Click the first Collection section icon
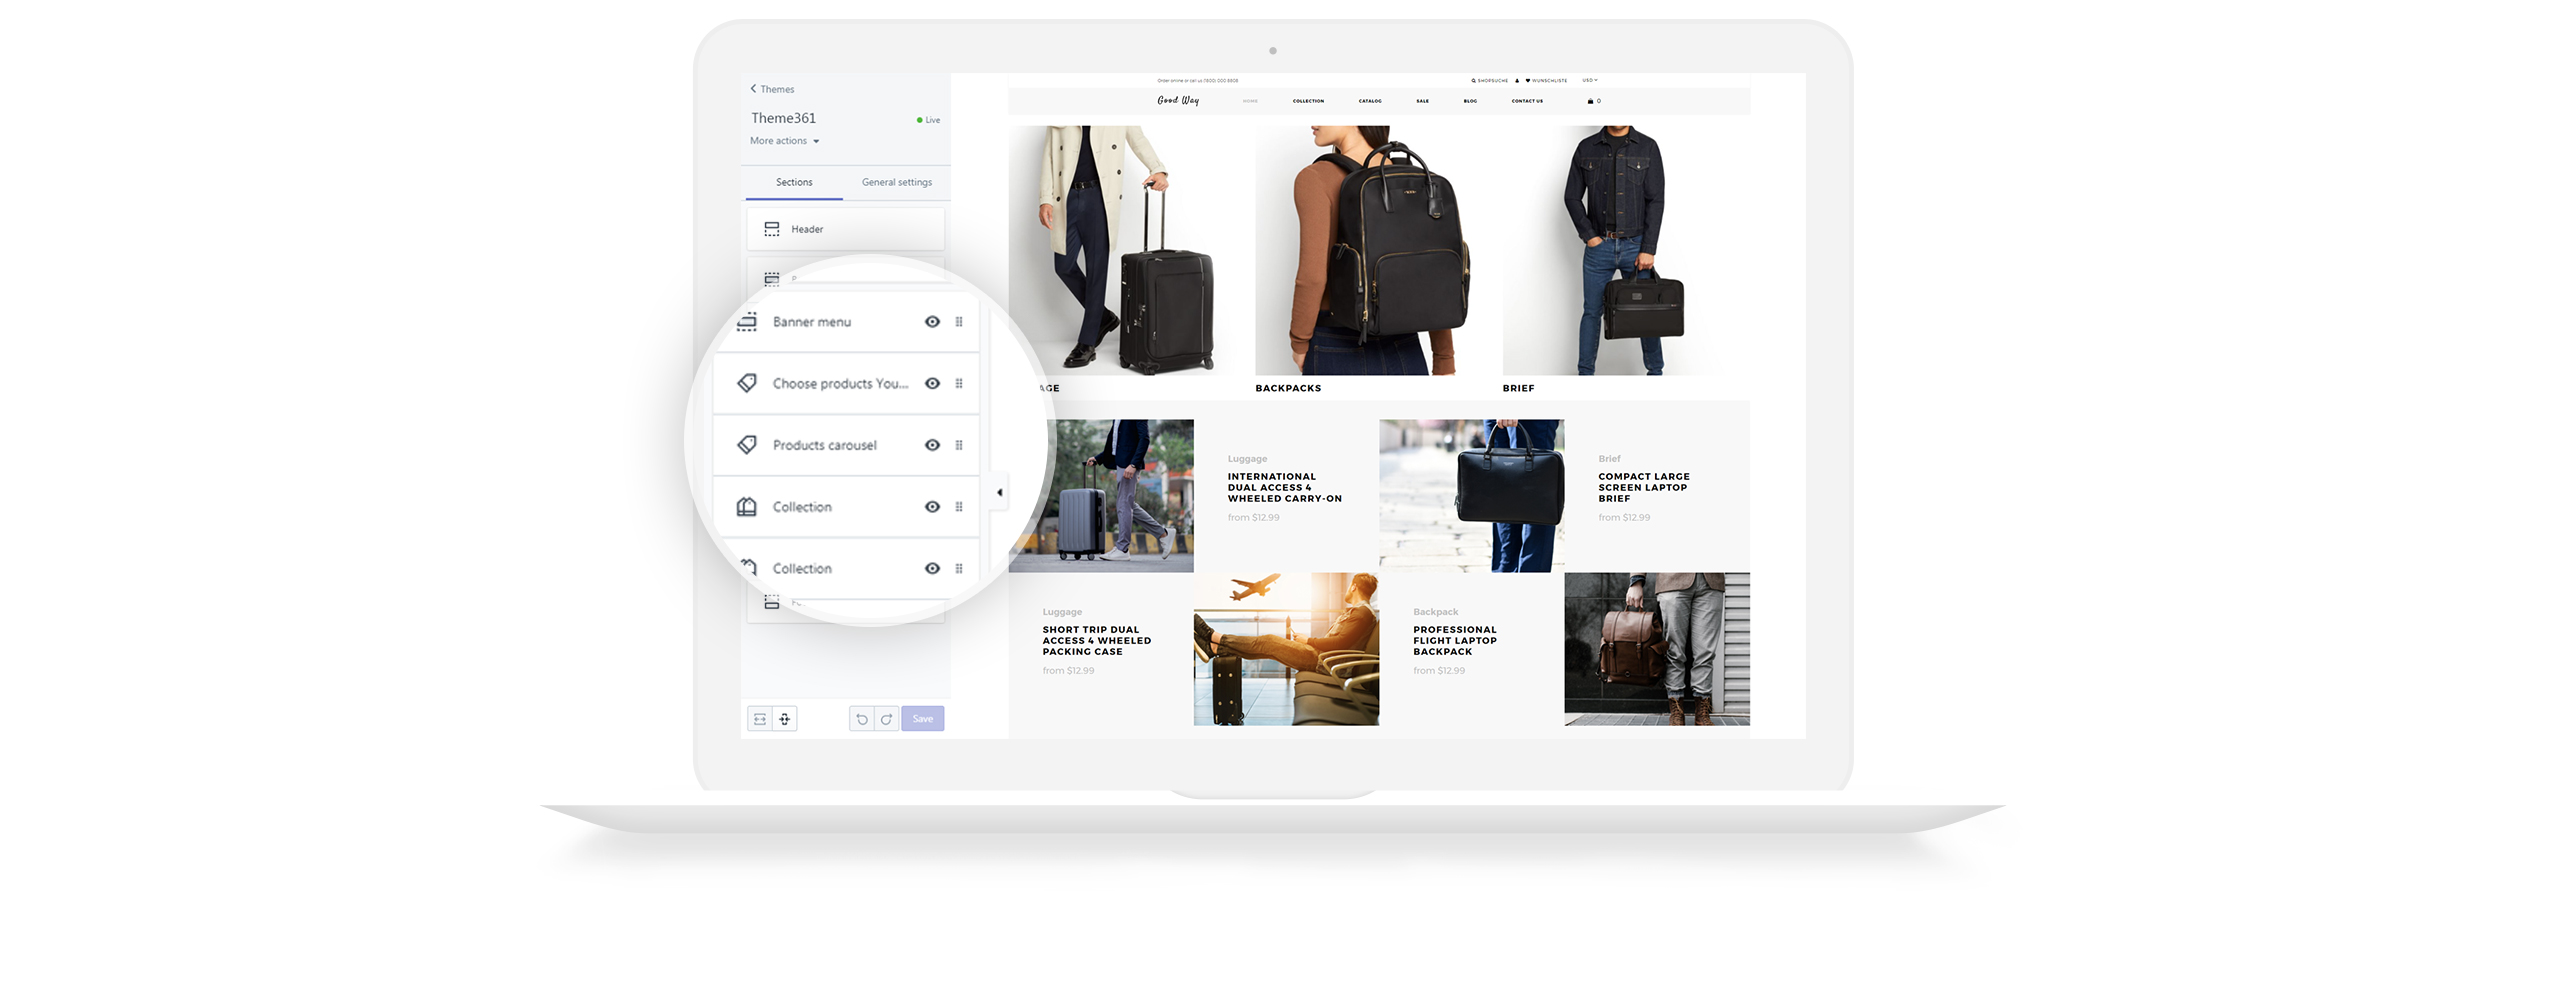This screenshot has width=2560, height=1000. [x=747, y=507]
